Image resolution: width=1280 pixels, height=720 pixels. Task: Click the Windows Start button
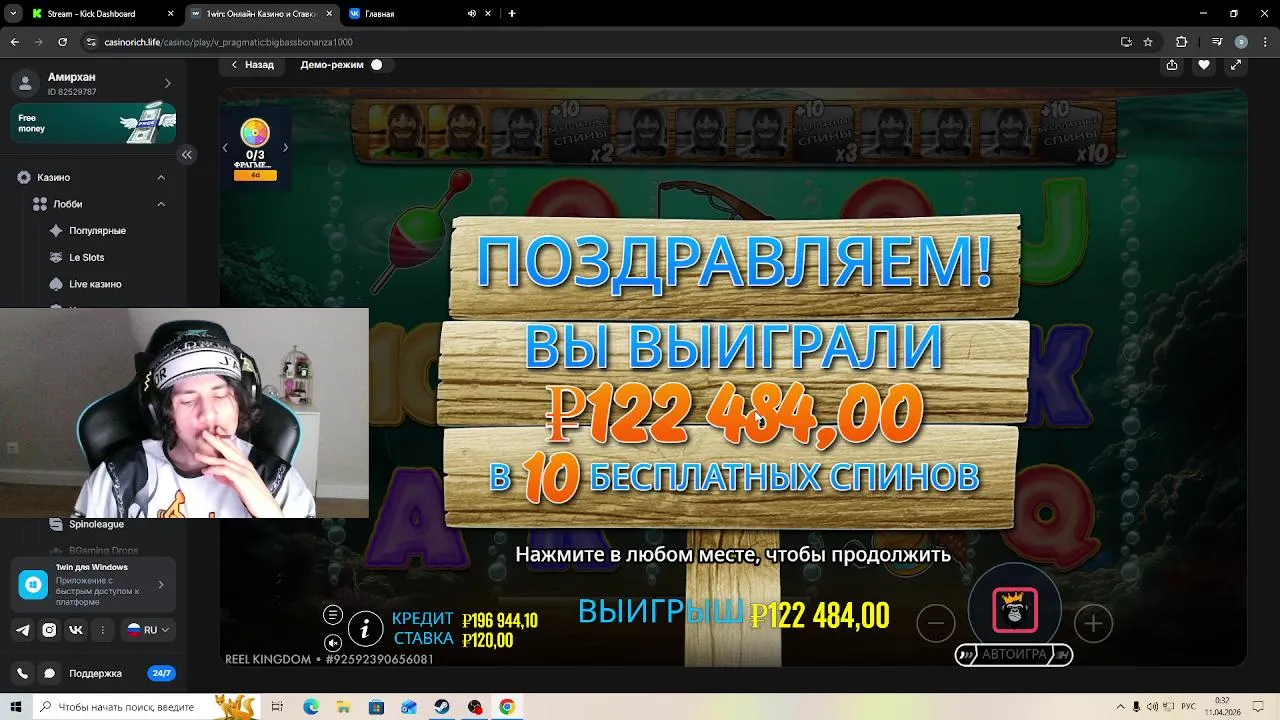(x=16, y=707)
